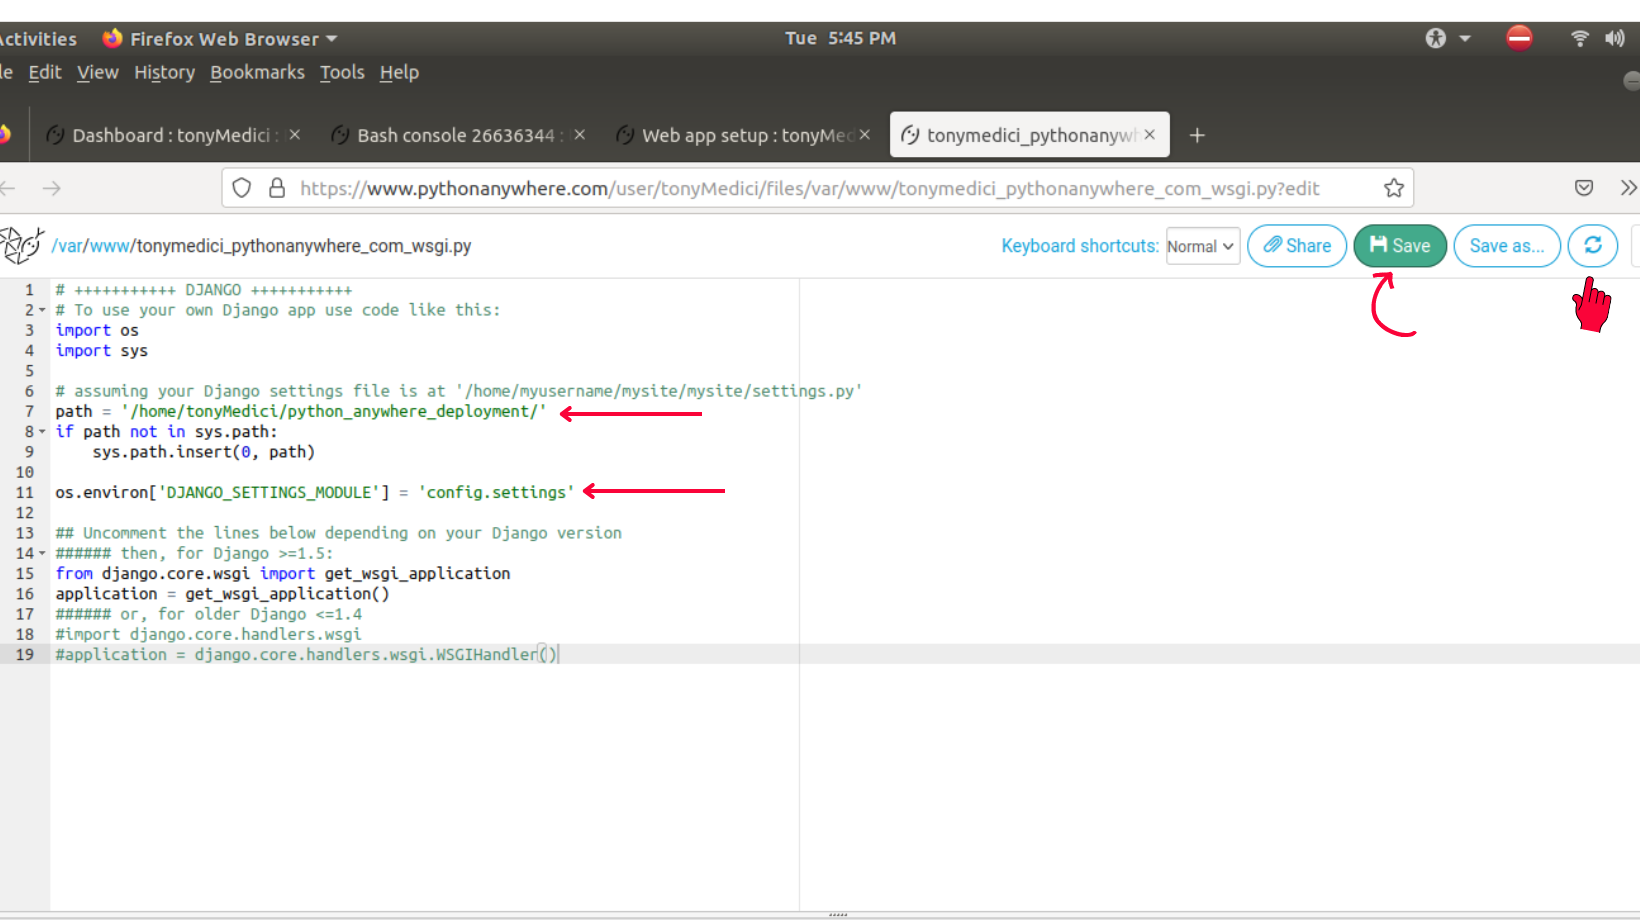Click the volume speaker icon

(x=1615, y=38)
